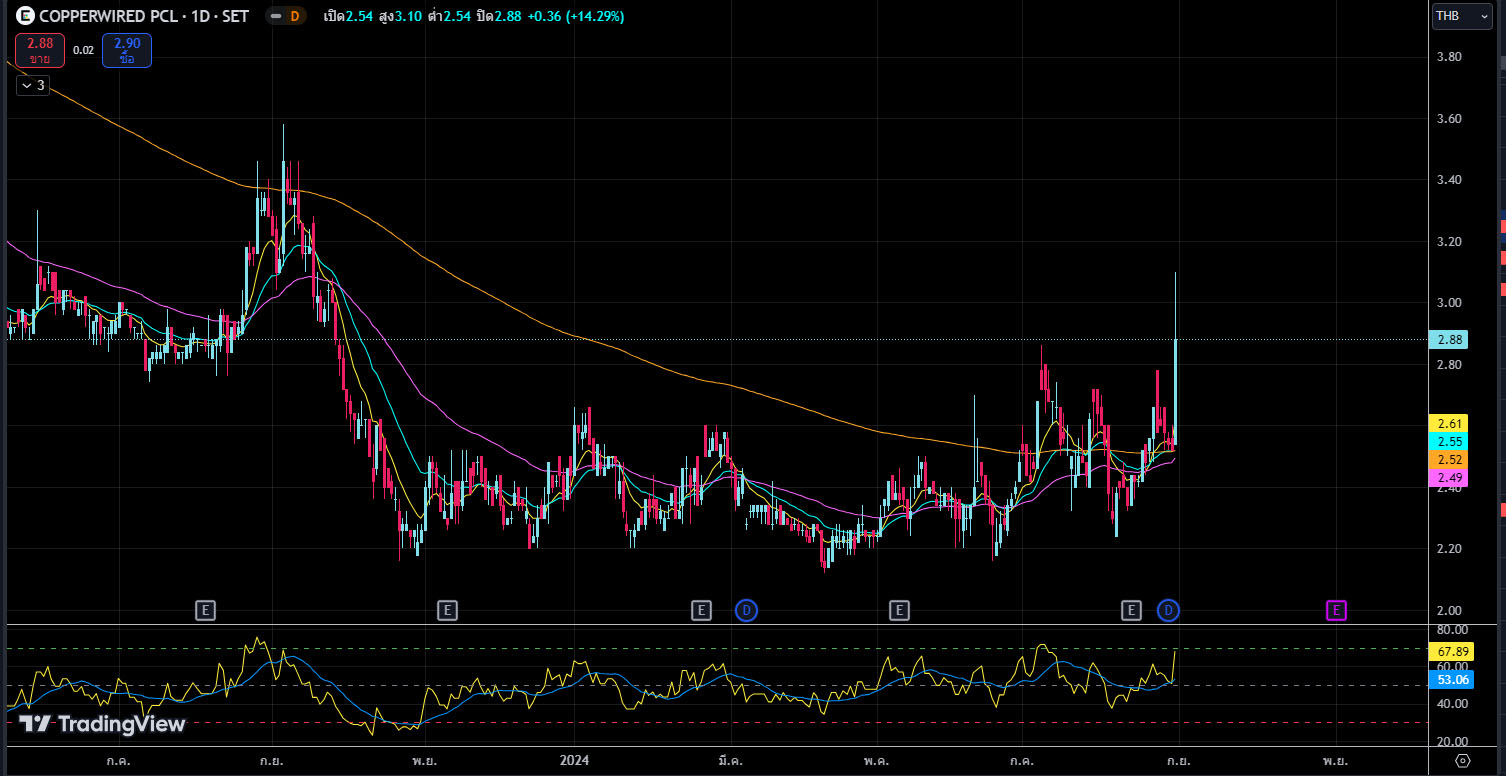Click the second gray E earnings marker from left

click(447, 610)
